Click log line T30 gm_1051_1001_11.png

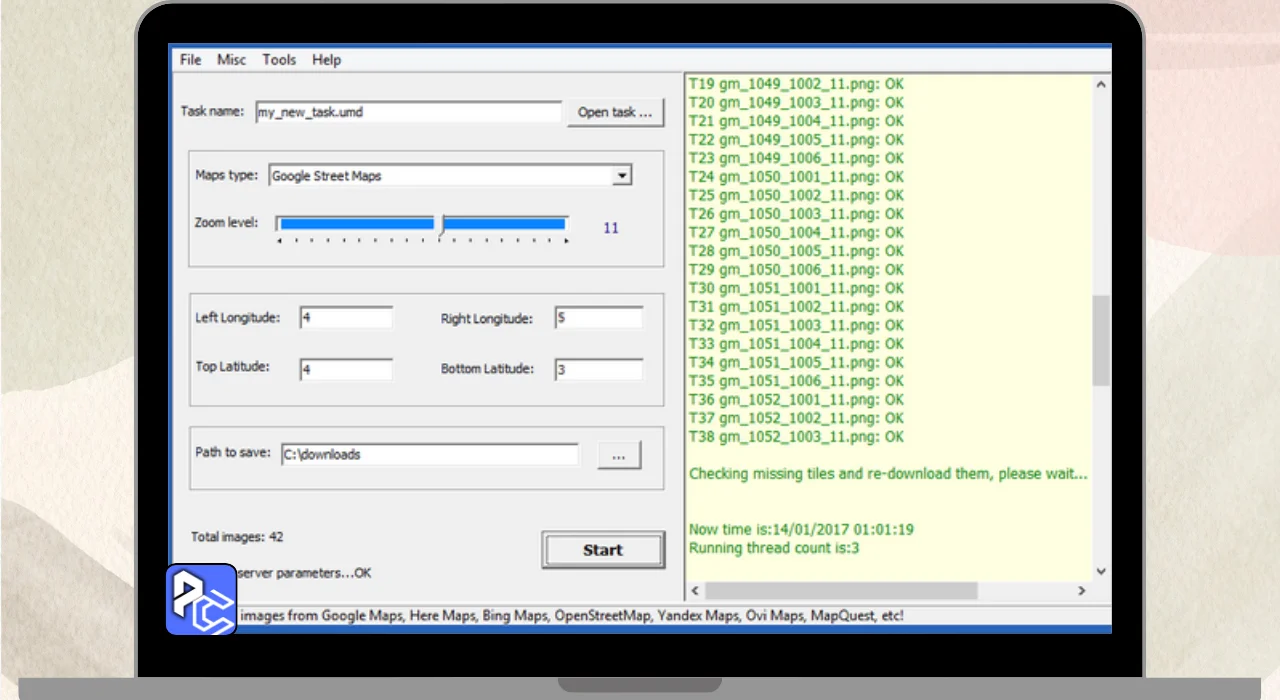click(x=796, y=288)
